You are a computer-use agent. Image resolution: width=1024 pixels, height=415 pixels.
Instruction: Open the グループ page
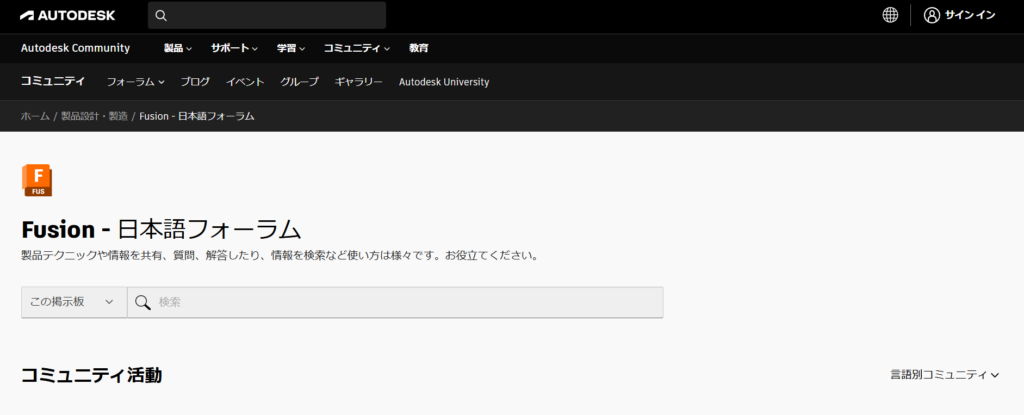(x=300, y=82)
